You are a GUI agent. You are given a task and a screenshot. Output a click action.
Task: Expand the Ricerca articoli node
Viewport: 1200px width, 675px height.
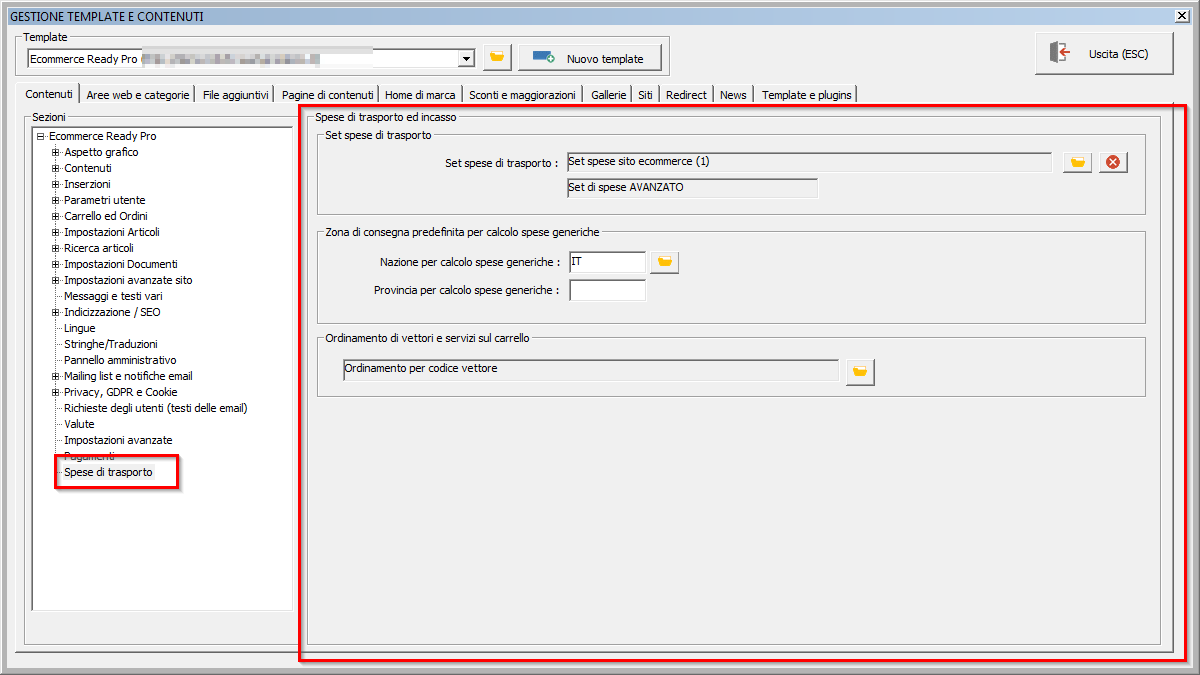click(x=56, y=249)
